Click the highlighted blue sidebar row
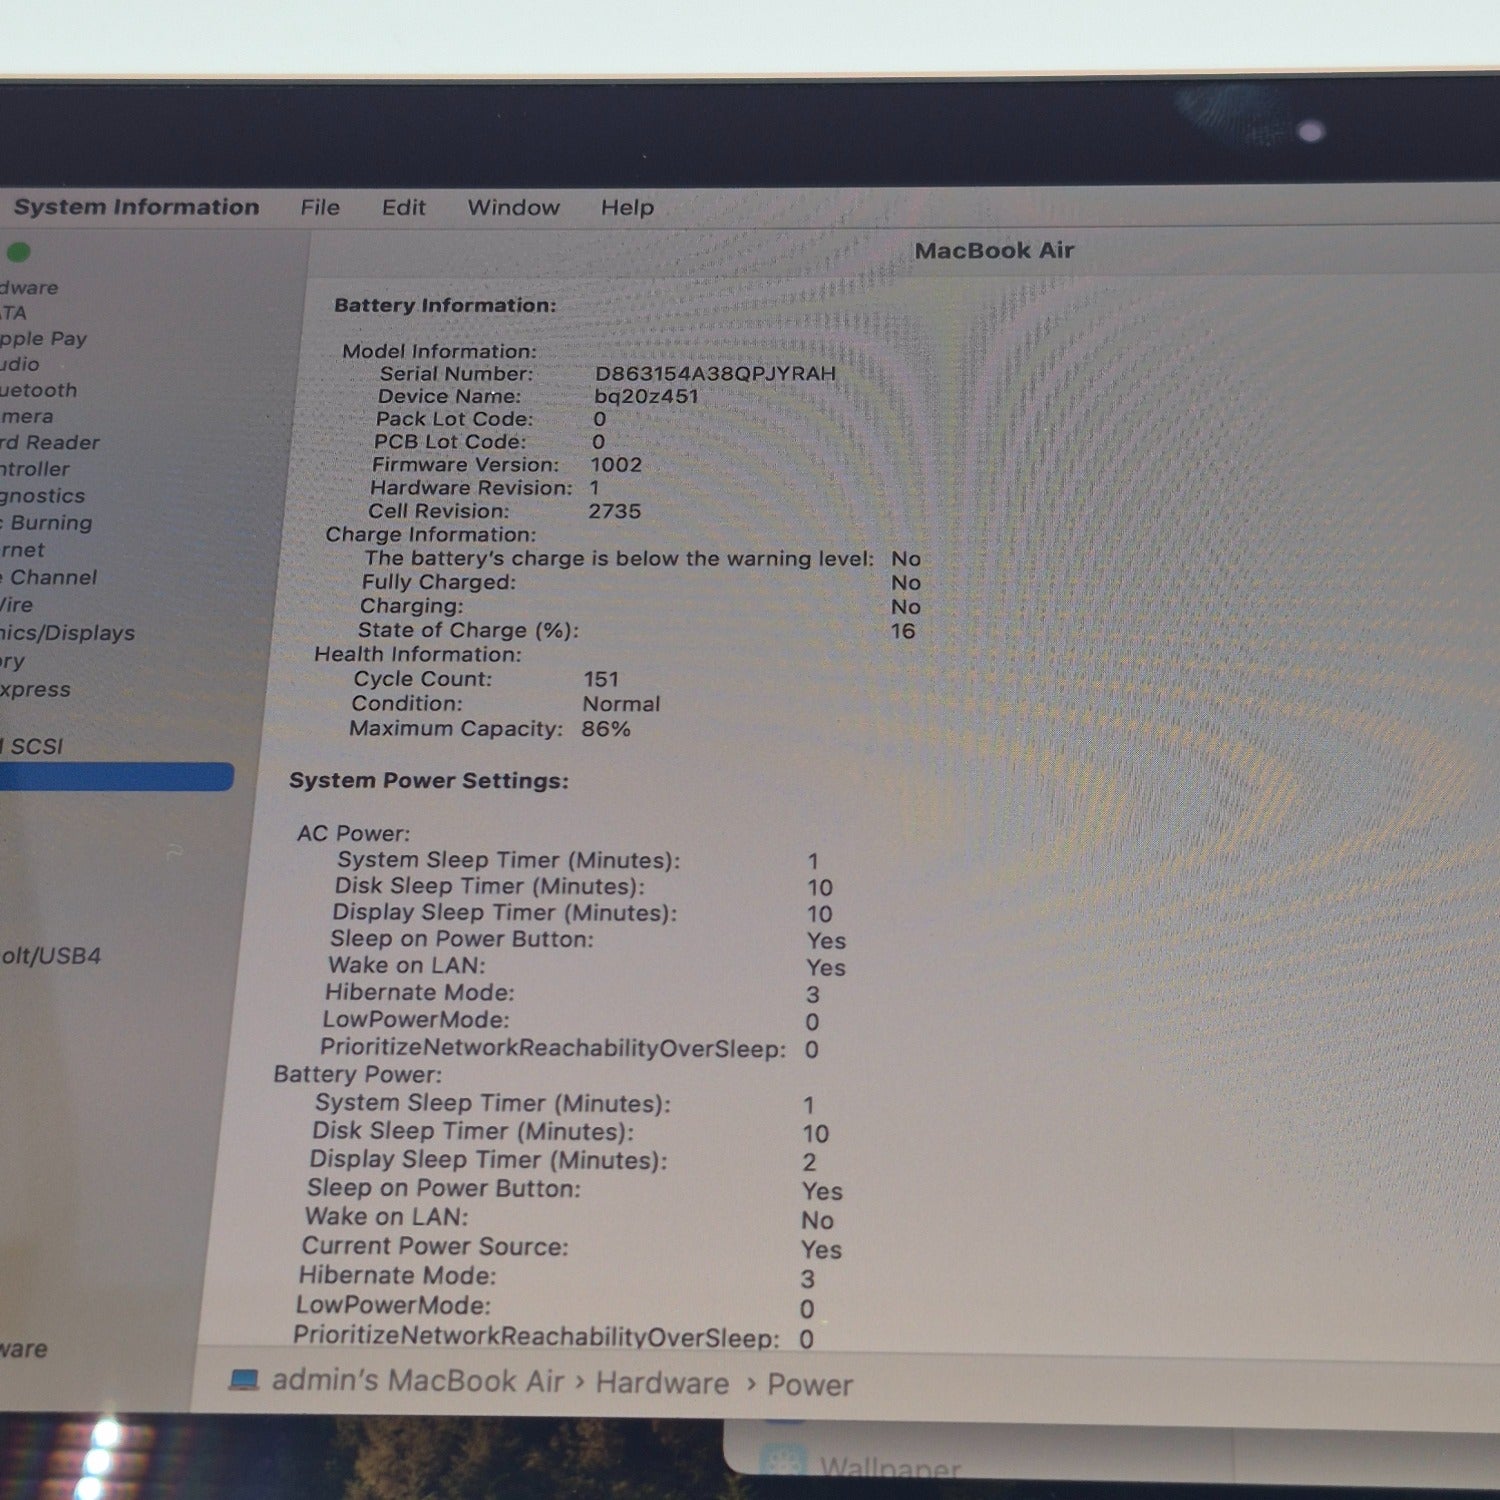 point(117,777)
